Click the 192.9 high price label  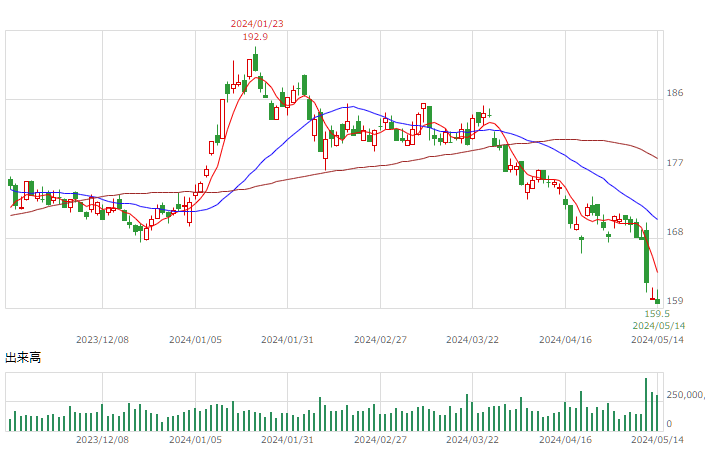point(255,37)
